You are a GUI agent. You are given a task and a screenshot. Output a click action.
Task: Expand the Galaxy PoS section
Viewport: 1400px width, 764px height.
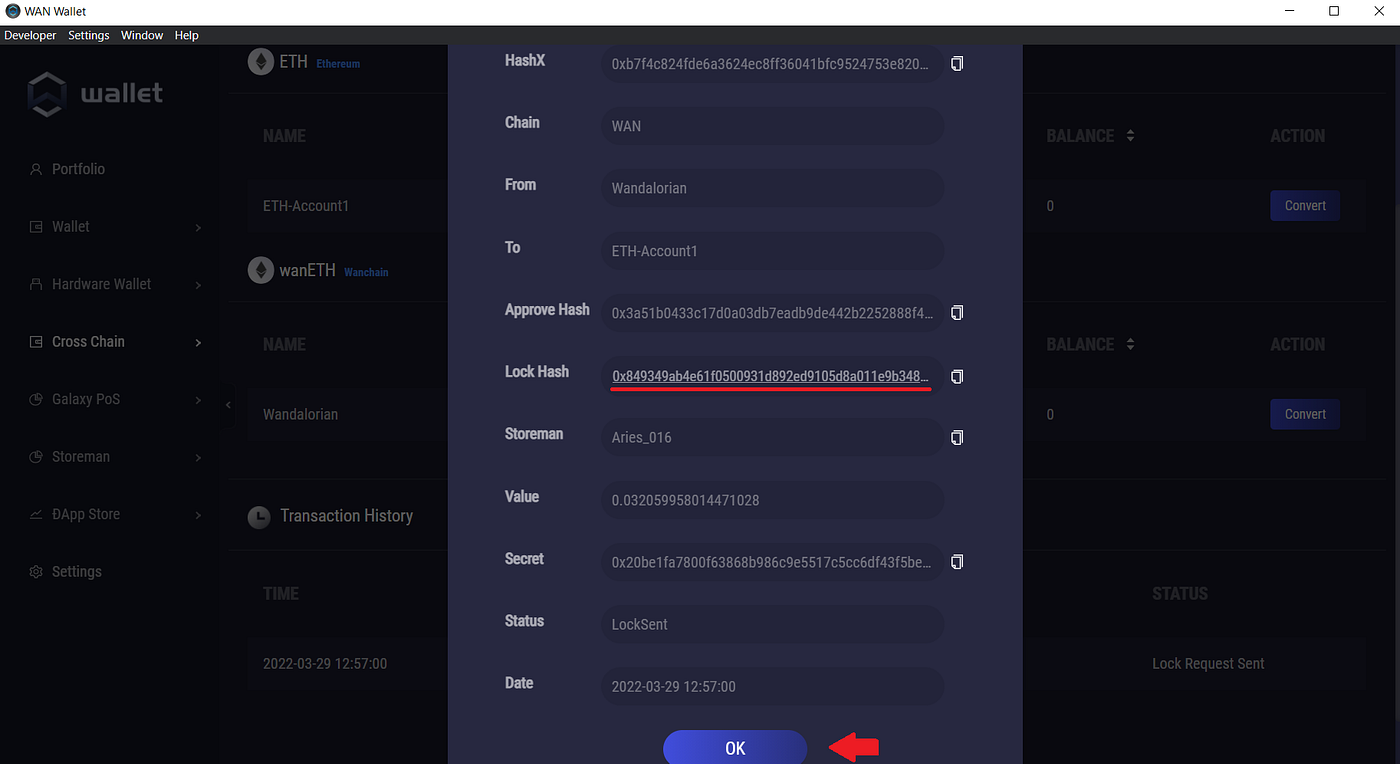(198, 400)
